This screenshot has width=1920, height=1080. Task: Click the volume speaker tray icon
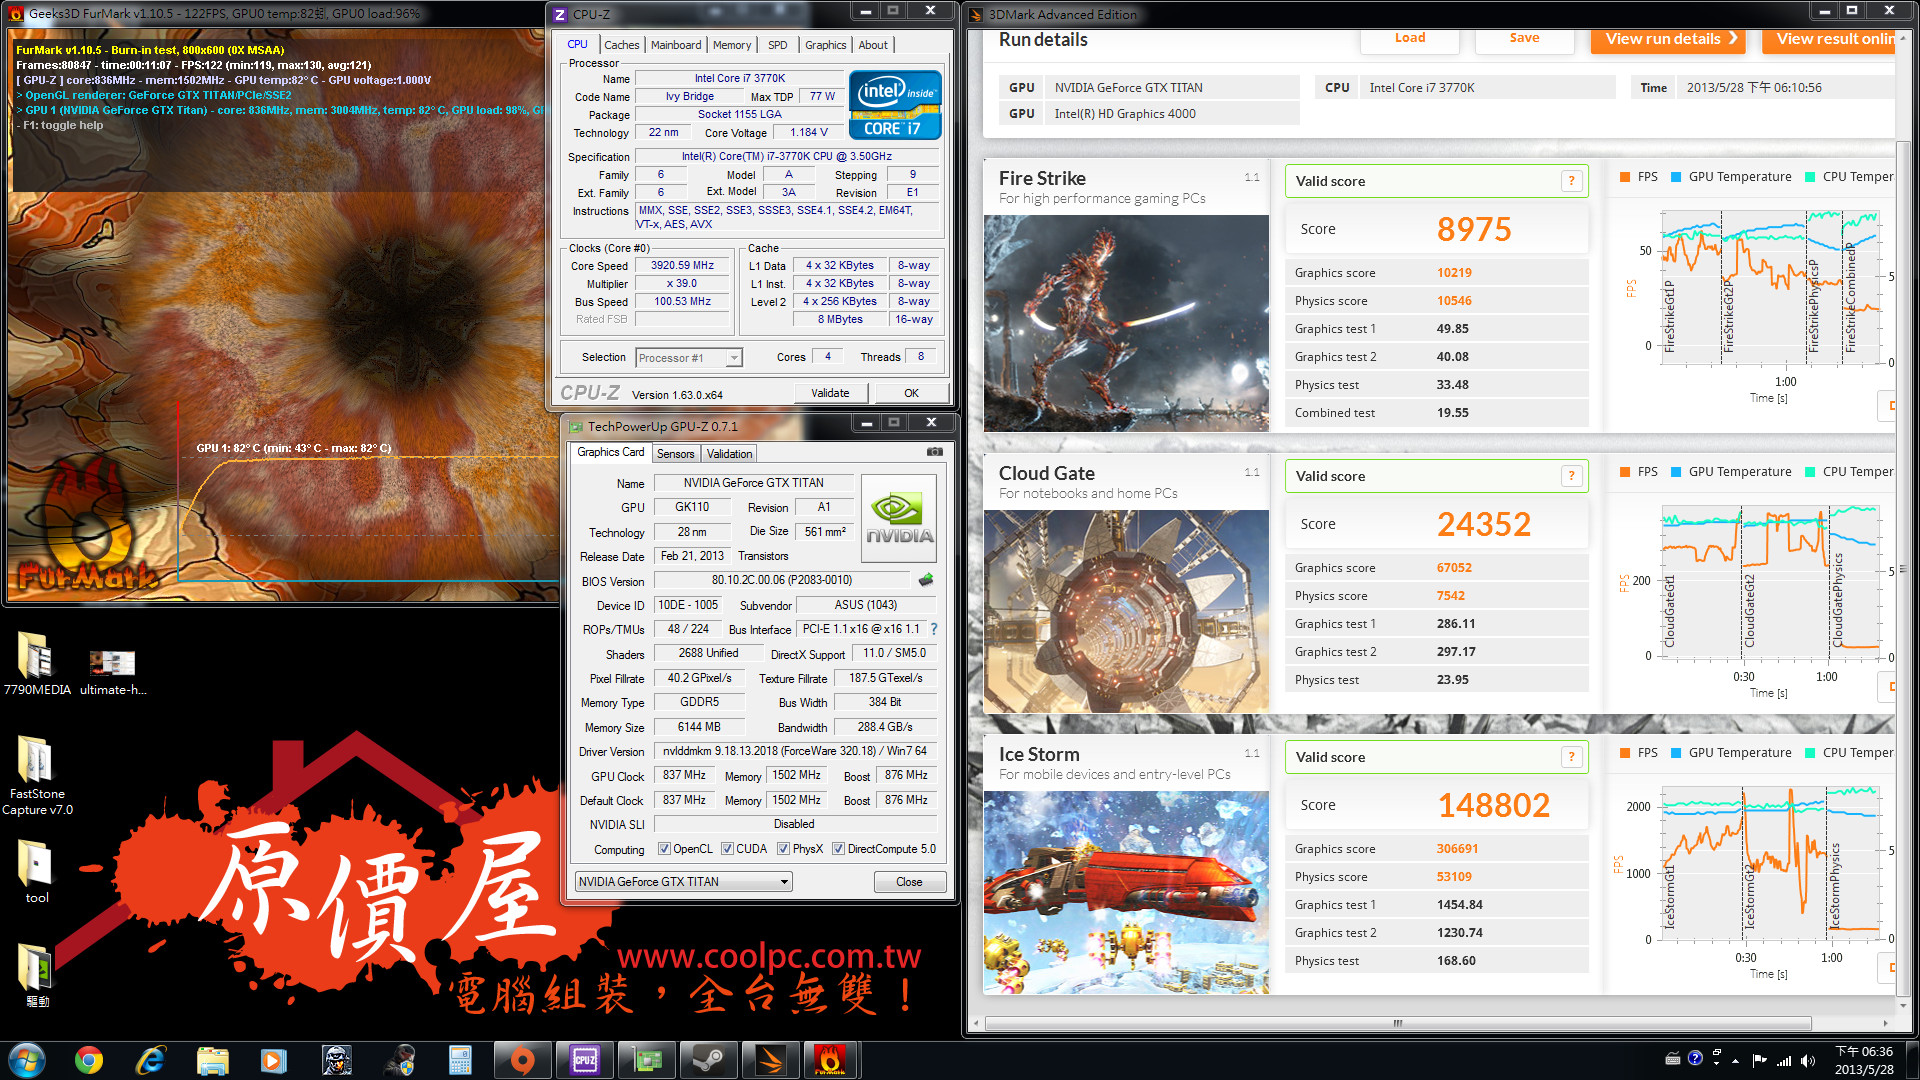click(x=1808, y=1060)
